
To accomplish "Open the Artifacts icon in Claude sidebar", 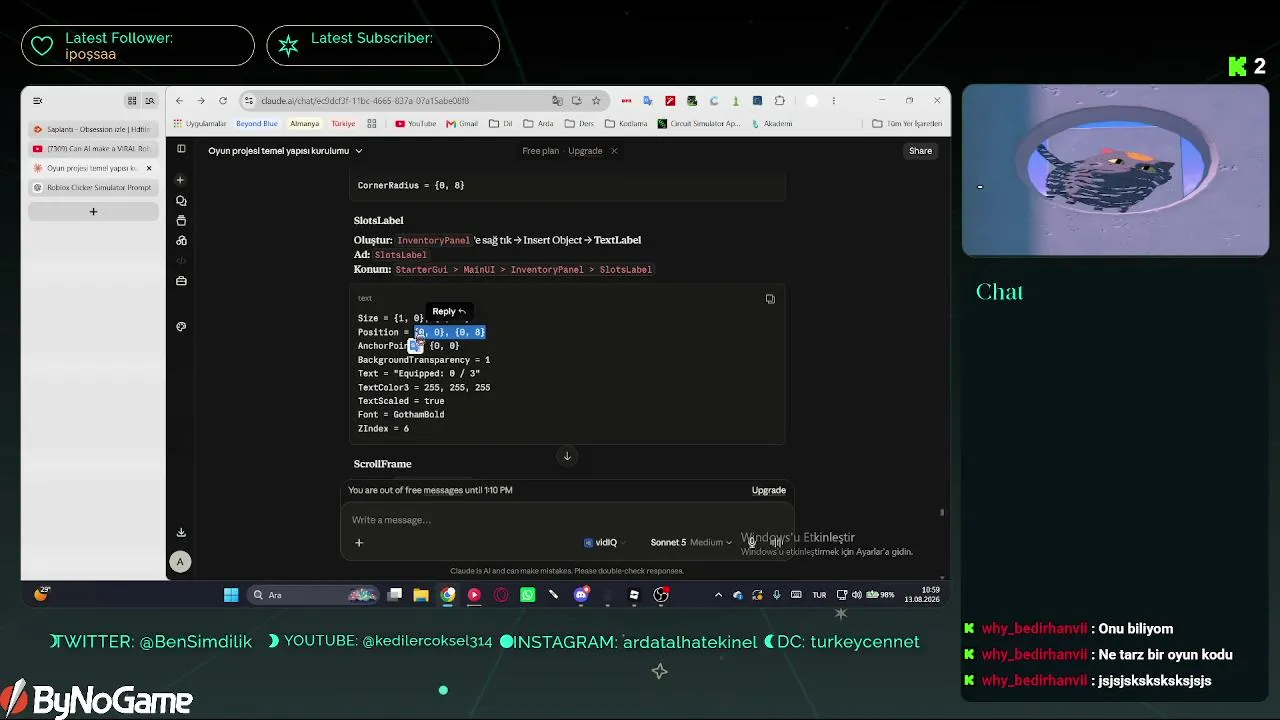I will tap(181, 241).
